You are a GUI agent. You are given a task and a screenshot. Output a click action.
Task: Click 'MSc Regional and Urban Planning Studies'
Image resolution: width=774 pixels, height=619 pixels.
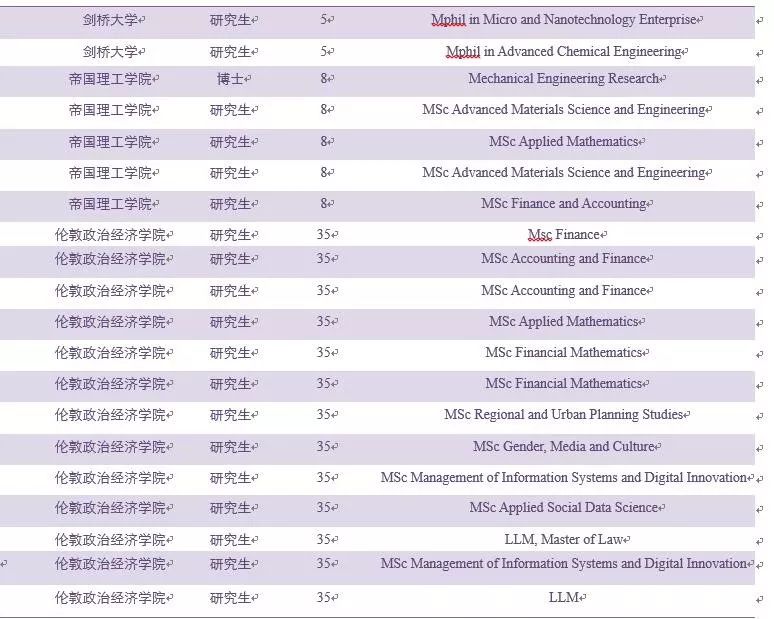(x=564, y=415)
